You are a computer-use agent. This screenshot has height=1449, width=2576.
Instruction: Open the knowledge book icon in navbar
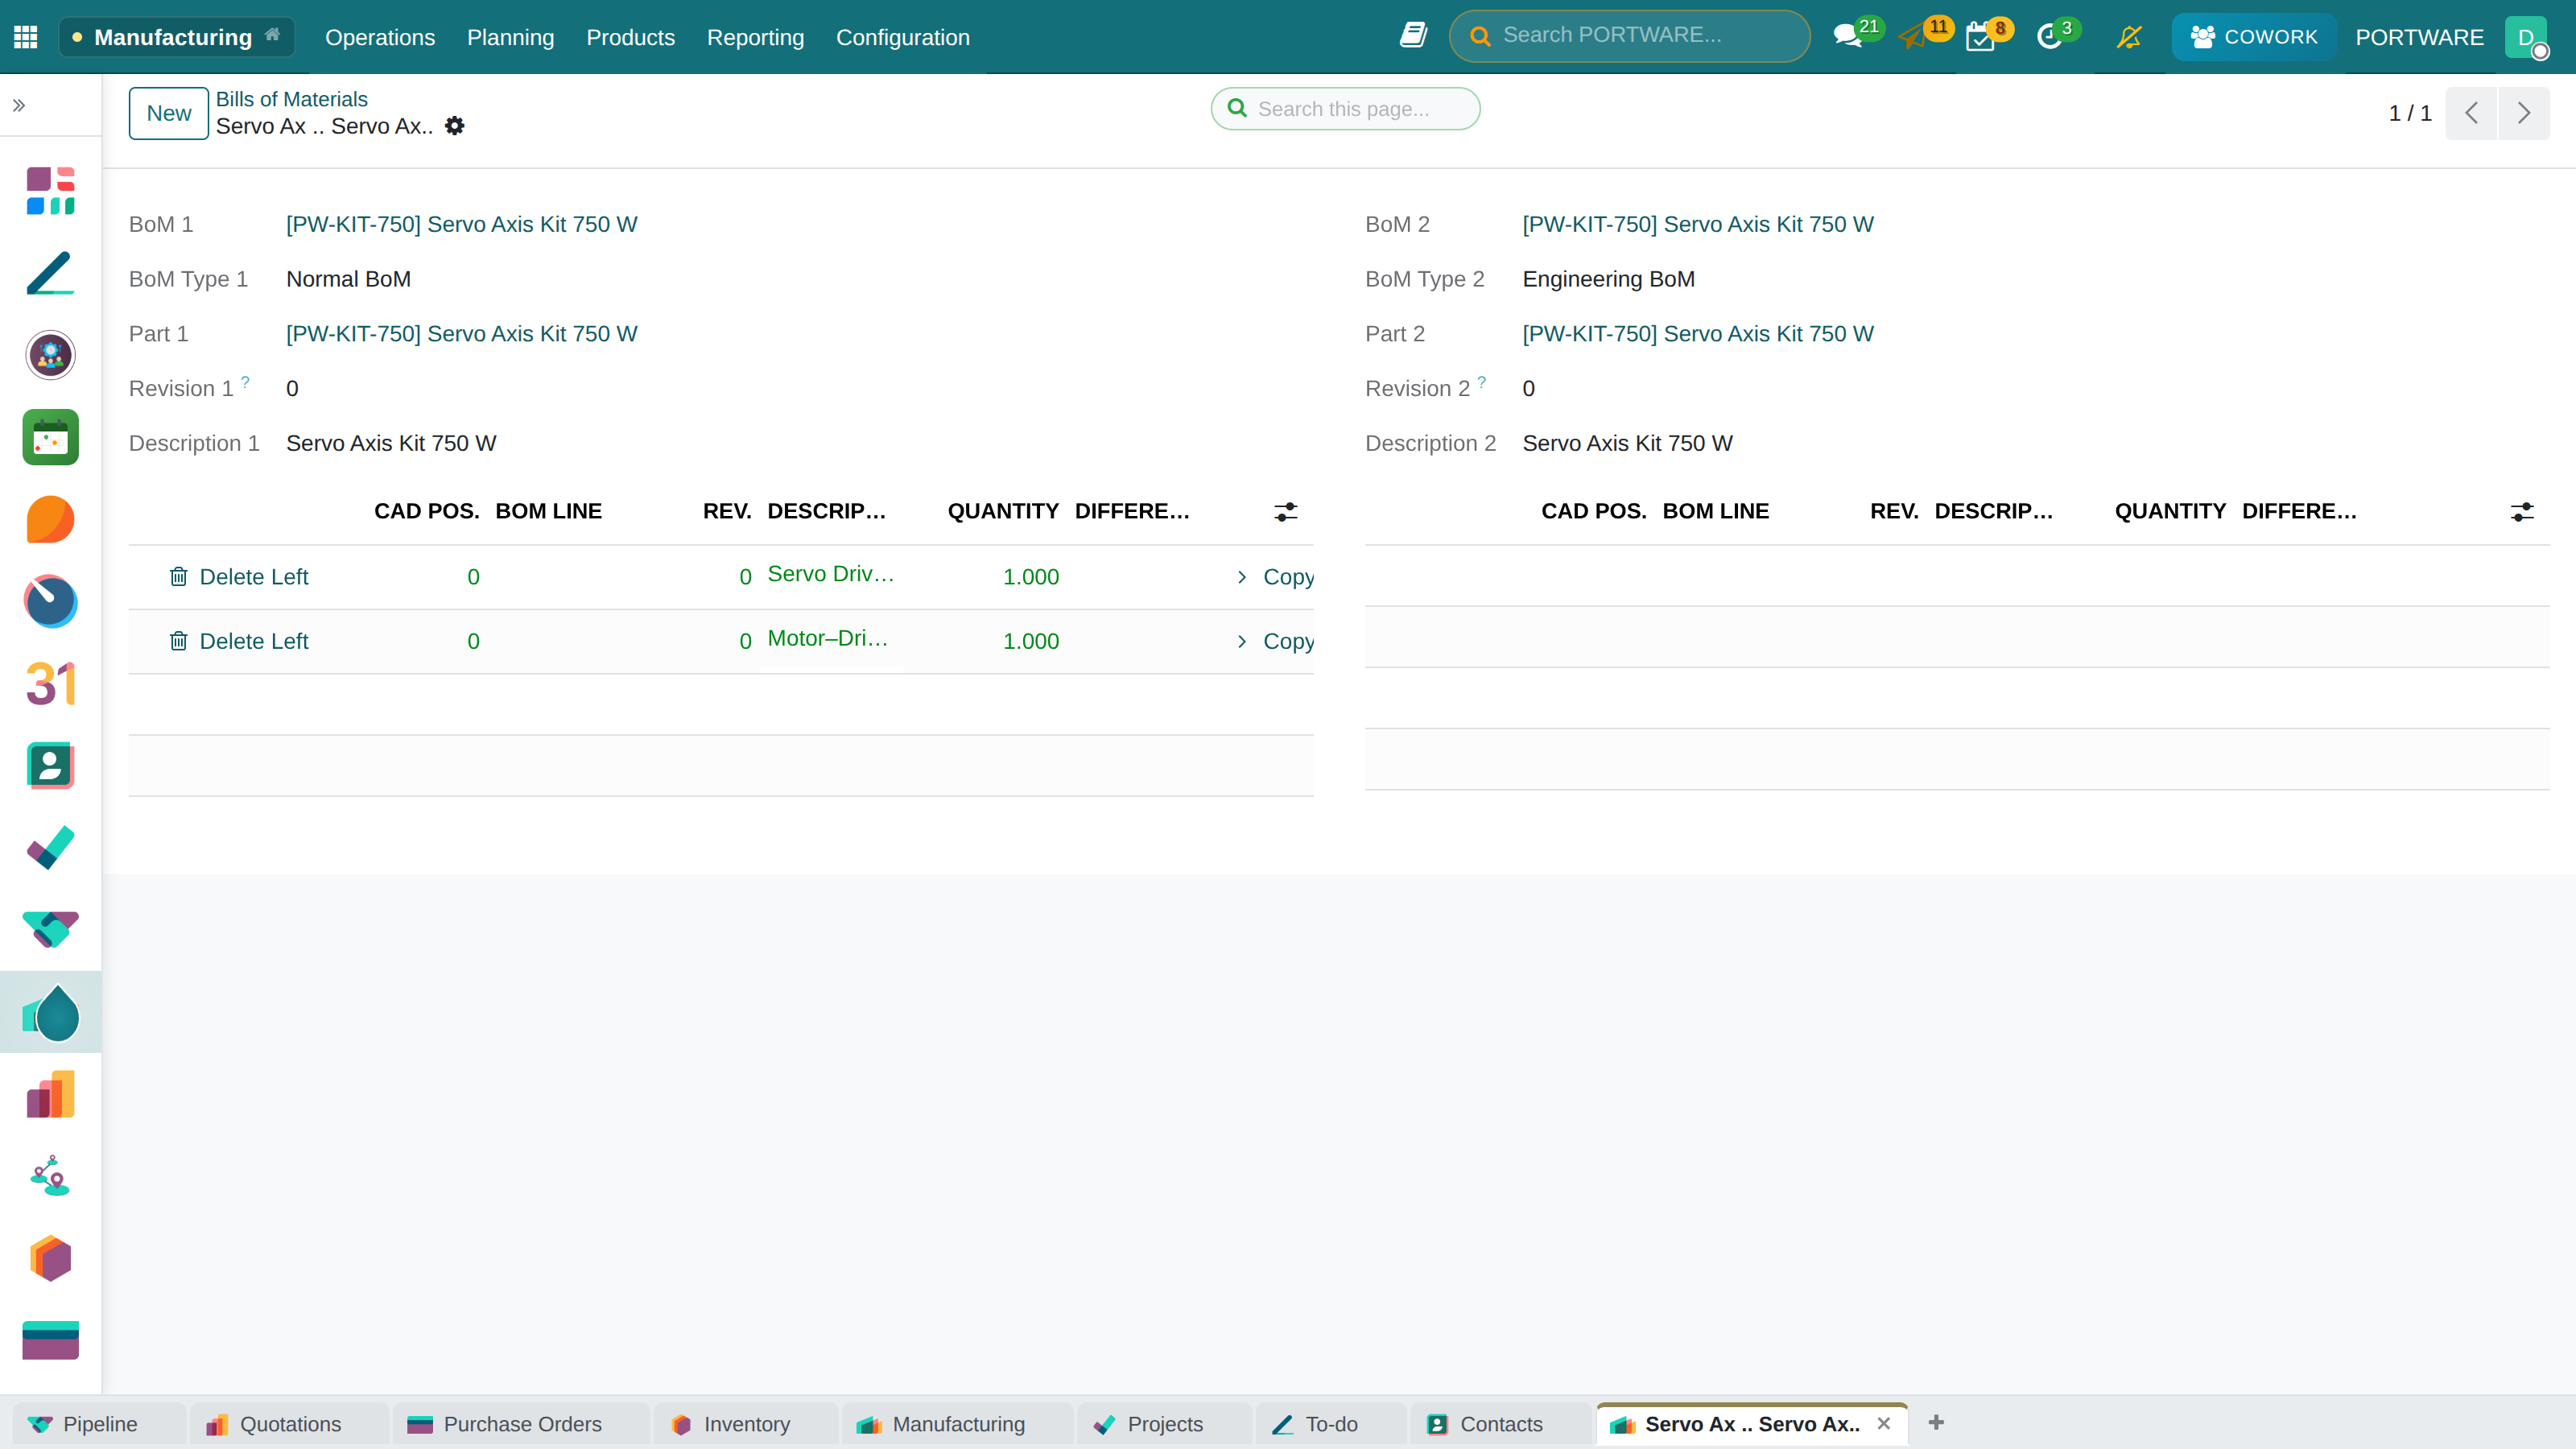coord(1413,36)
